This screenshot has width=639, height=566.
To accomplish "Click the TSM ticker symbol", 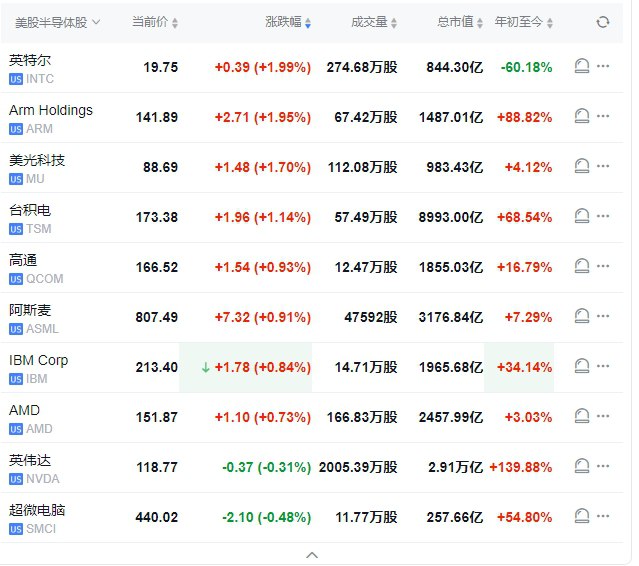I will [39, 229].
